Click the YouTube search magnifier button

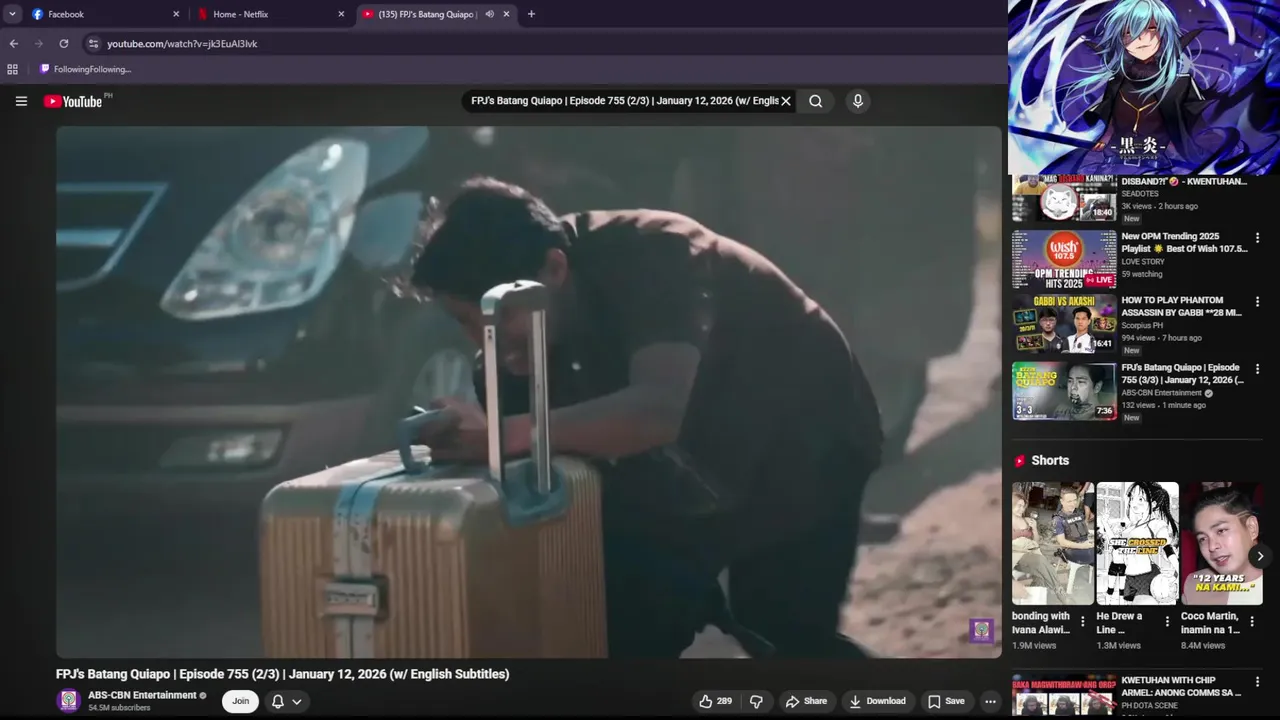coord(816,101)
